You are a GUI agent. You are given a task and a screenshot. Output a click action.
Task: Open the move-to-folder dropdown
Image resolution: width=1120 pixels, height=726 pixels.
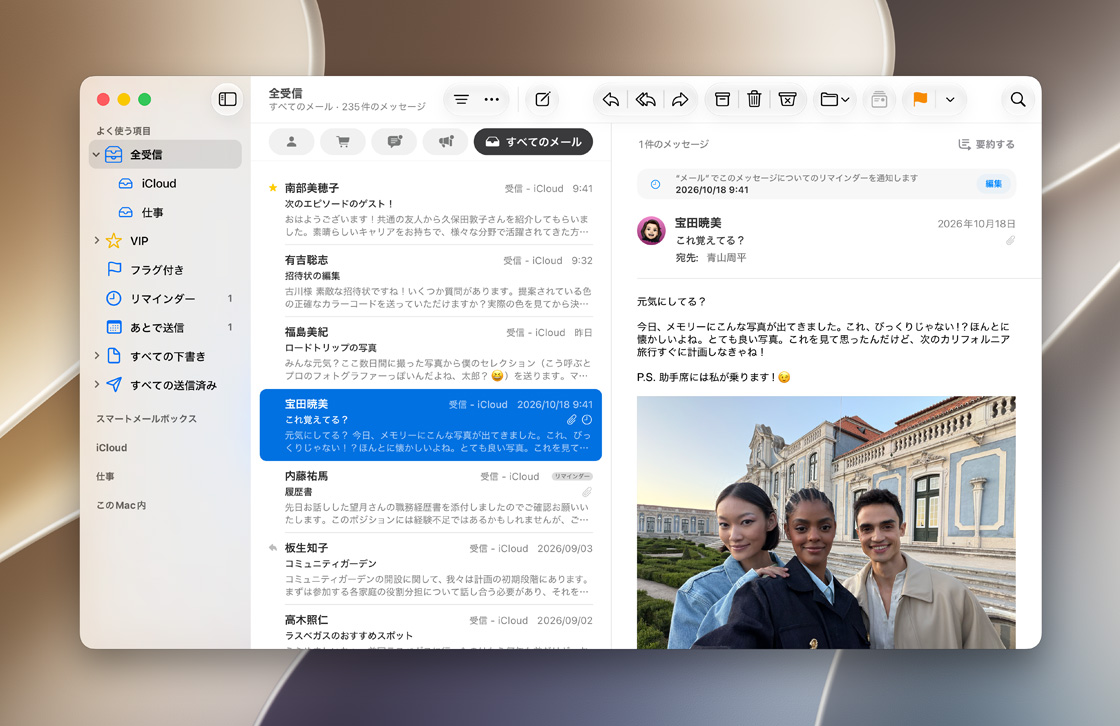[x=834, y=99]
